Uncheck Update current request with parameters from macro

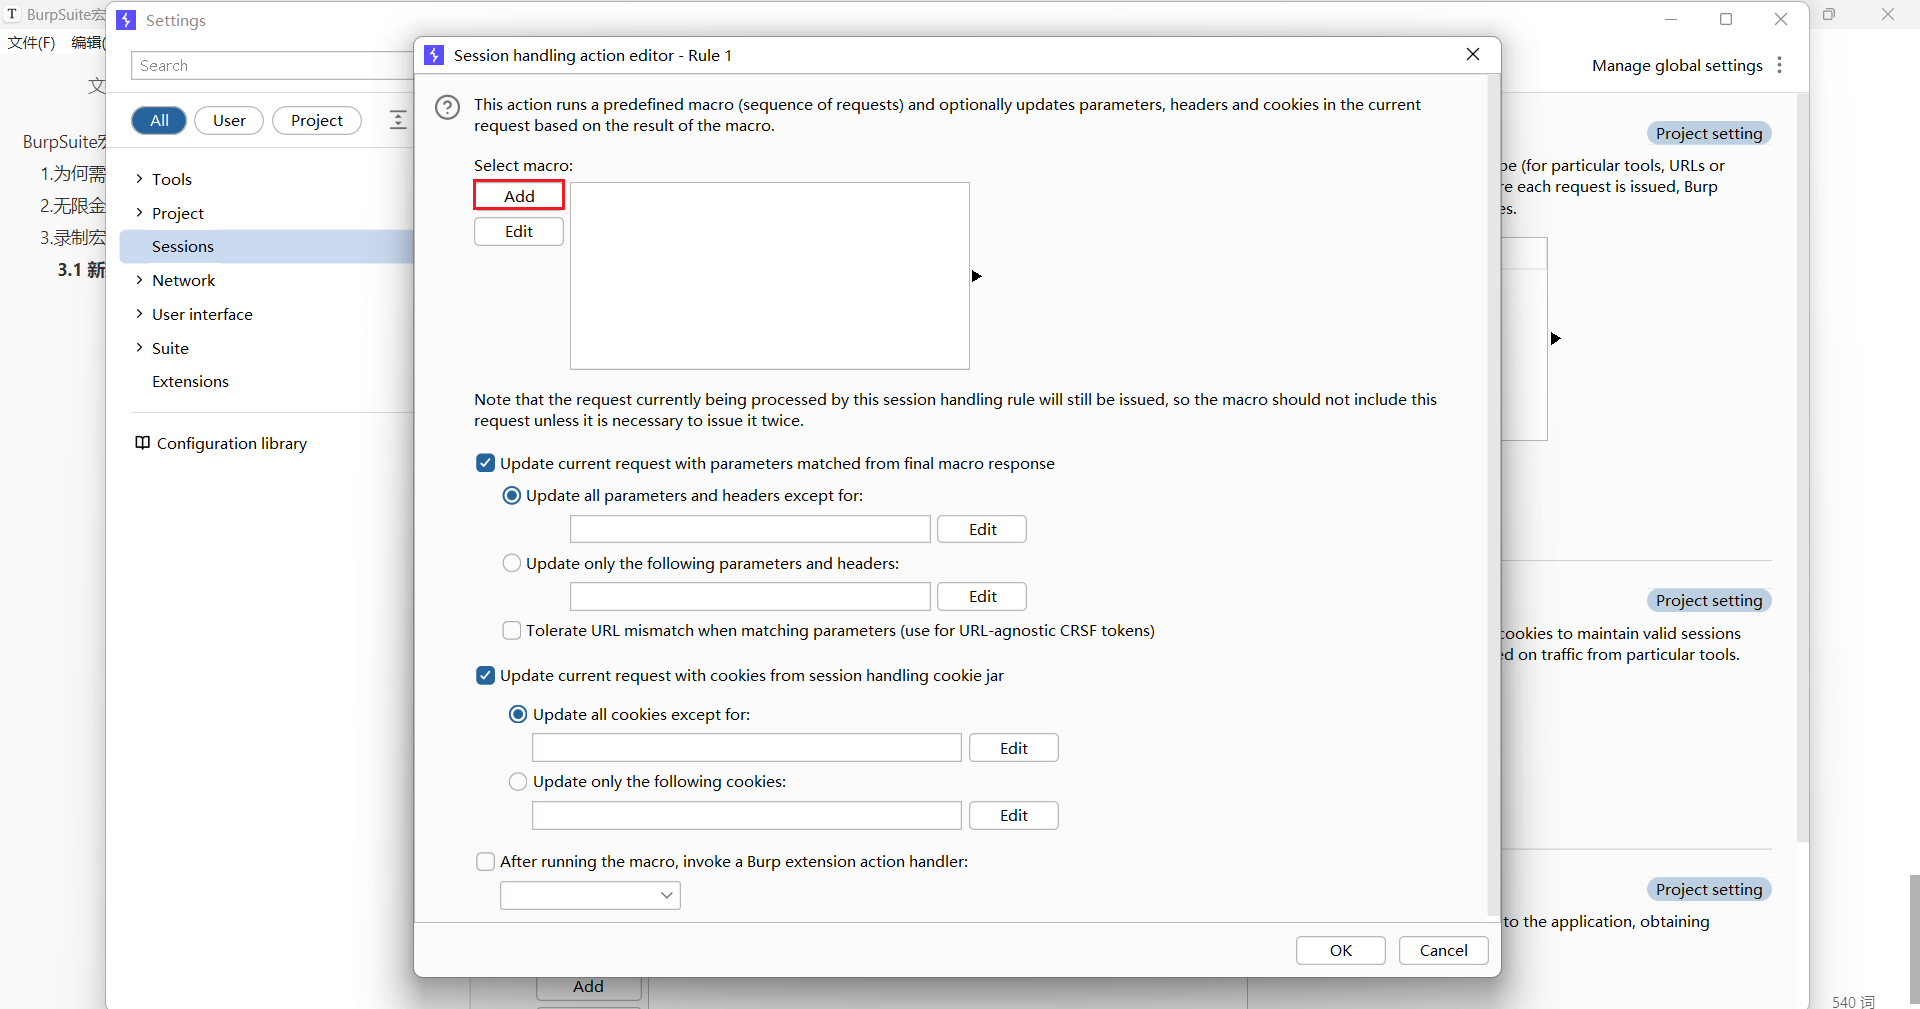485,463
